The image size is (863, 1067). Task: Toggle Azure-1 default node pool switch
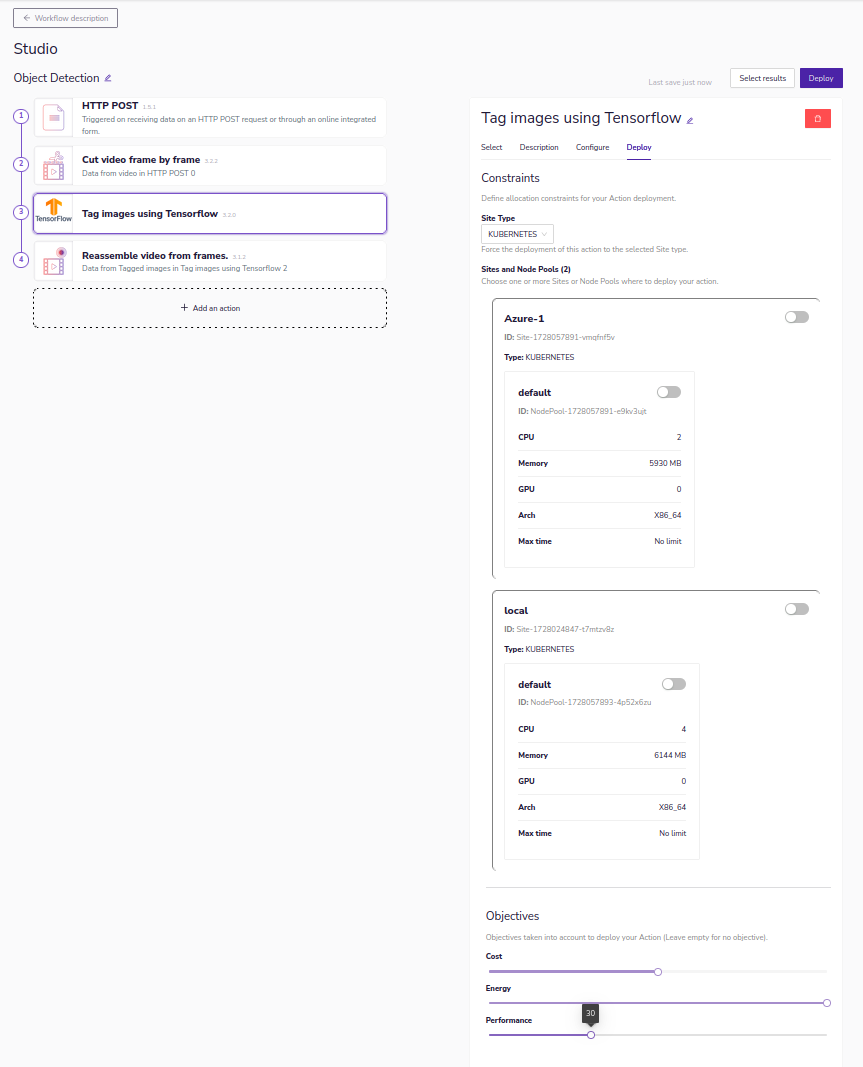tap(668, 392)
